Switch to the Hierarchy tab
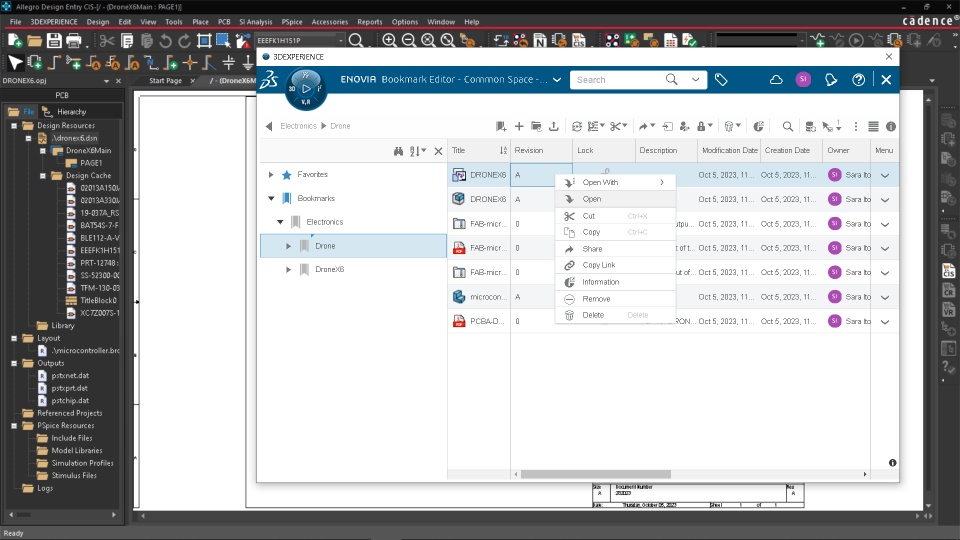Screen dimensions: 960x540 point(65,112)
